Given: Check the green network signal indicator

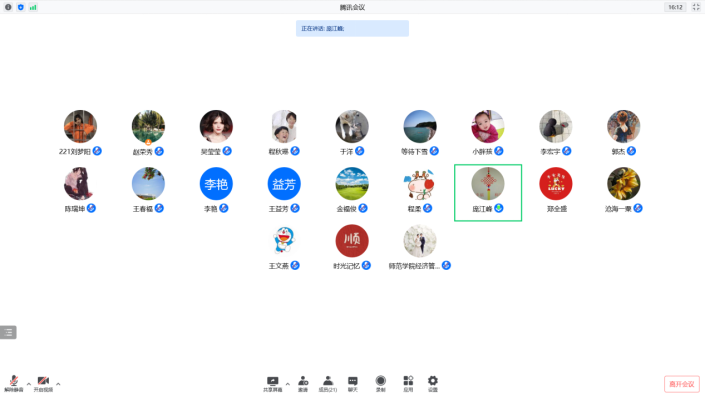Looking at the screenshot, I should [x=33, y=7].
